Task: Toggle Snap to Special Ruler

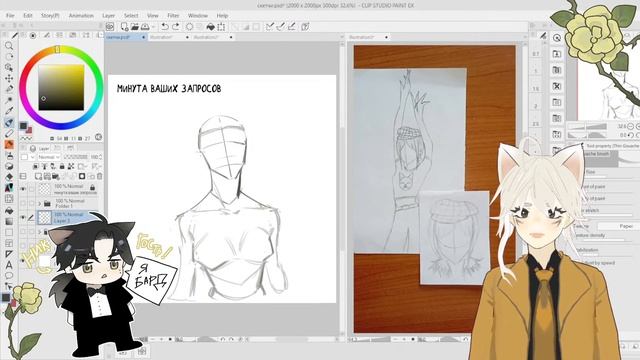Action: [x=280, y=27]
